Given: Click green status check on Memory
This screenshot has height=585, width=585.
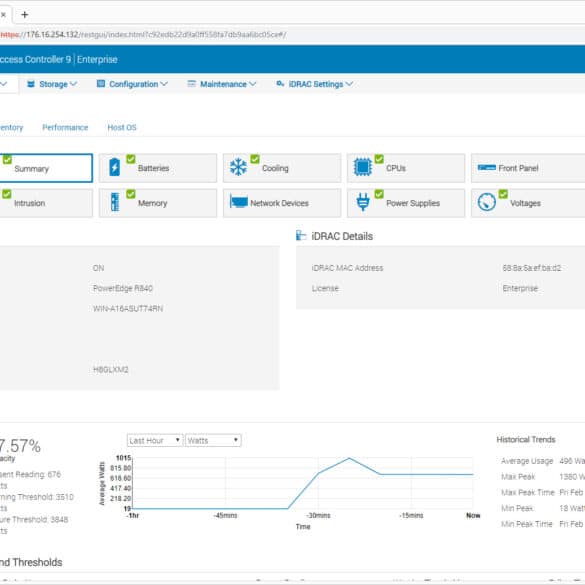Looking at the screenshot, I should [x=131, y=194].
